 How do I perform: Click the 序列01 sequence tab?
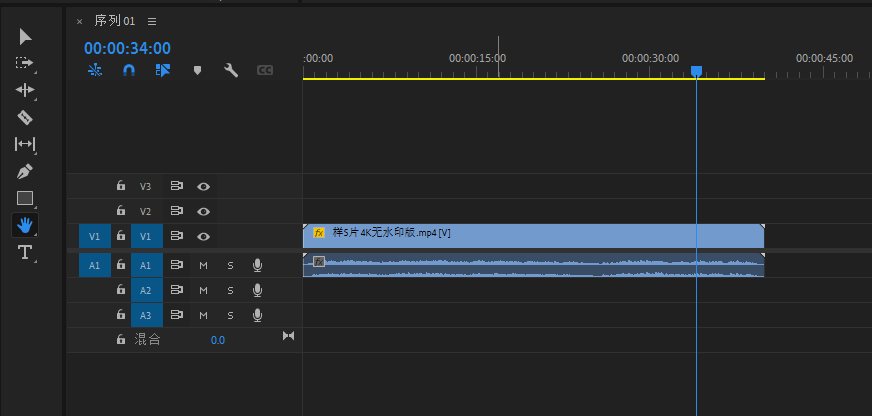[x=114, y=21]
